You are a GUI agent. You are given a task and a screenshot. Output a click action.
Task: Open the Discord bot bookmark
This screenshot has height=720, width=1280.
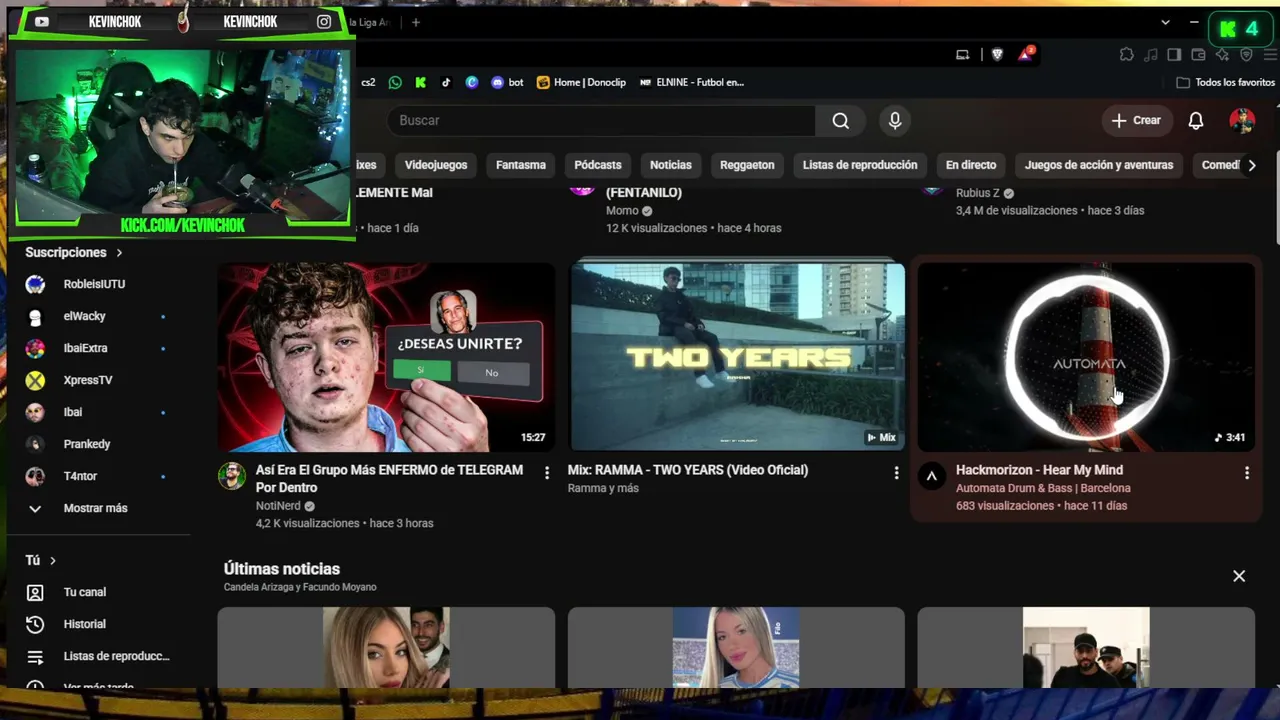coord(507,82)
